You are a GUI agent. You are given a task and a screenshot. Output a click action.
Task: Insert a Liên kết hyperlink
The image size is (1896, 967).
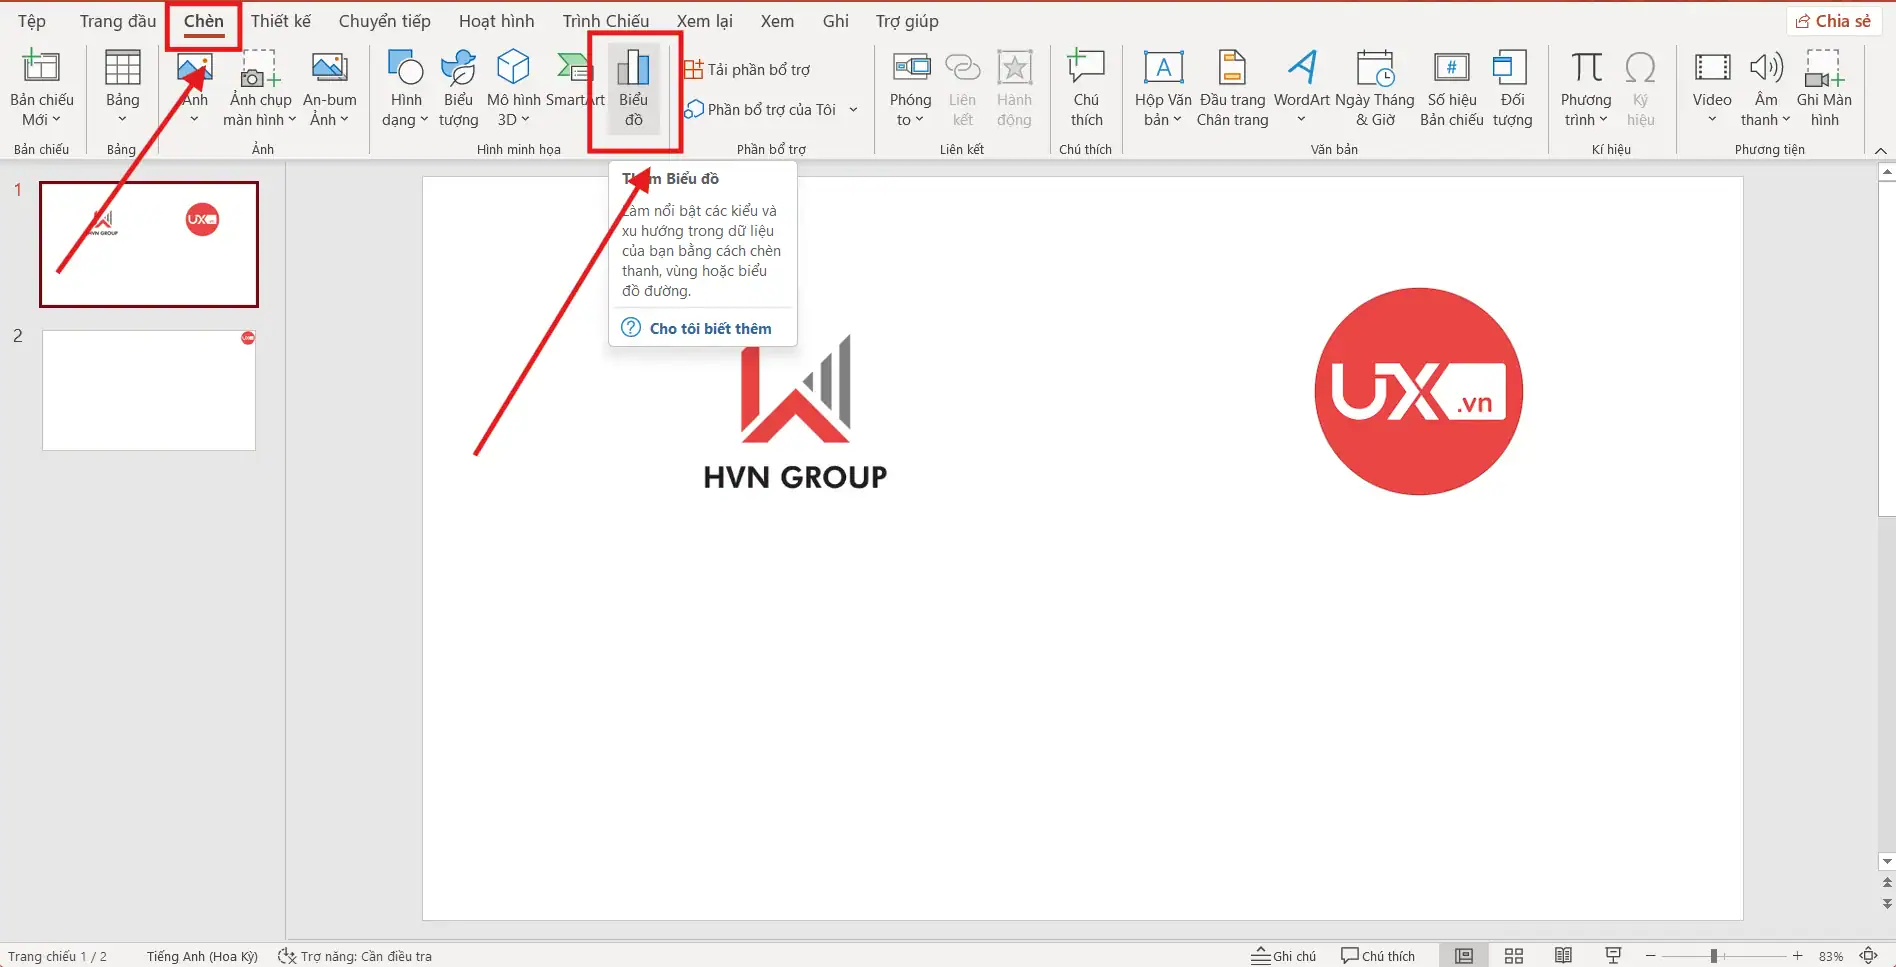(962, 89)
